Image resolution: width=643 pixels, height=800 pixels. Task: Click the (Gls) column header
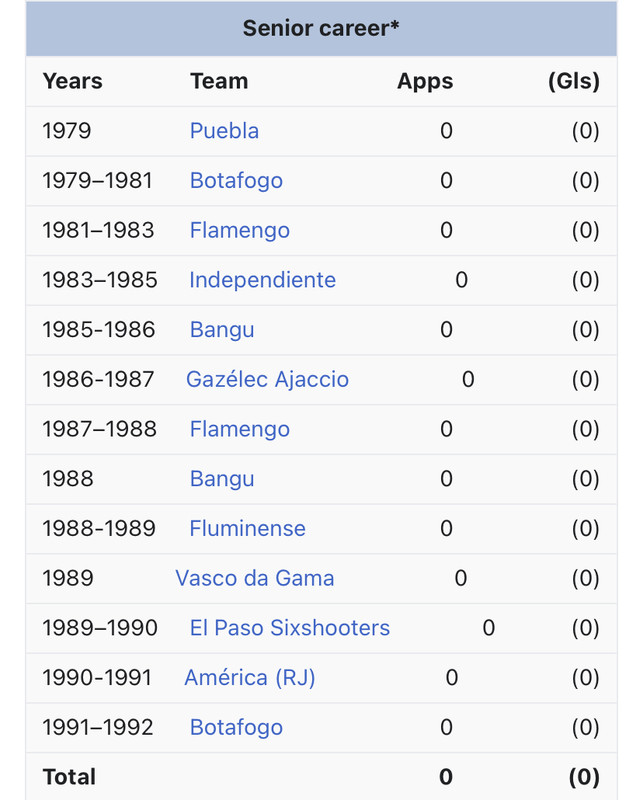click(x=574, y=81)
